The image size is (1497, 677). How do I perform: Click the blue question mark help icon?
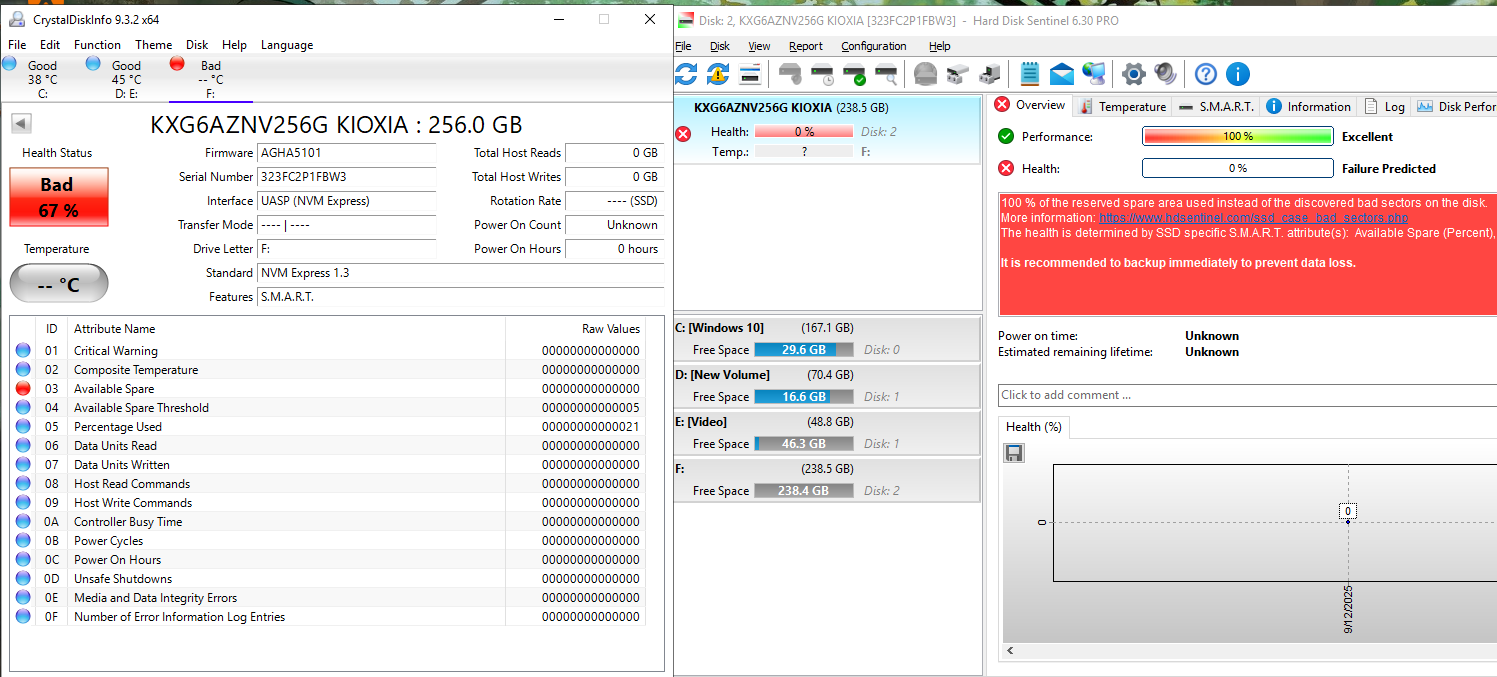(1206, 74)
